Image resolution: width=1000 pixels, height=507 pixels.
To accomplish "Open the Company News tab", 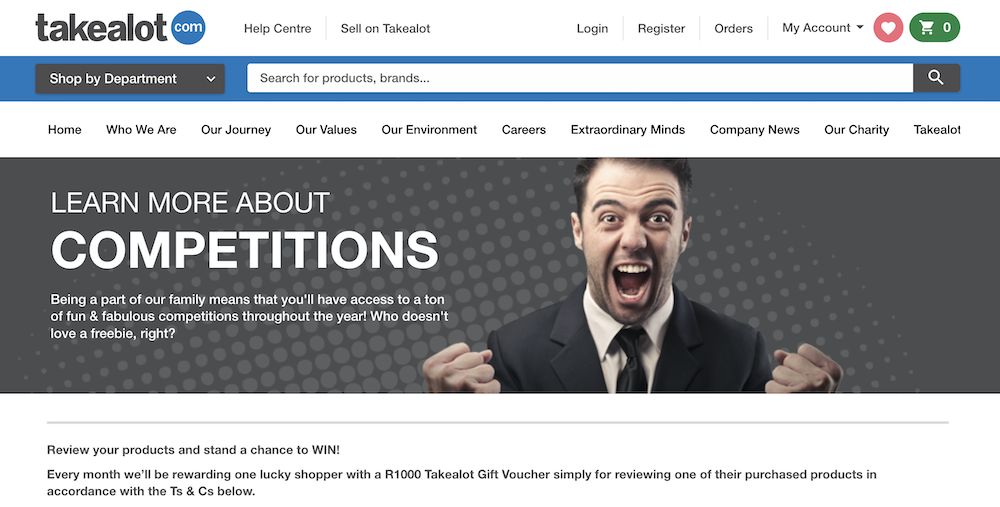I will [754, 129].
